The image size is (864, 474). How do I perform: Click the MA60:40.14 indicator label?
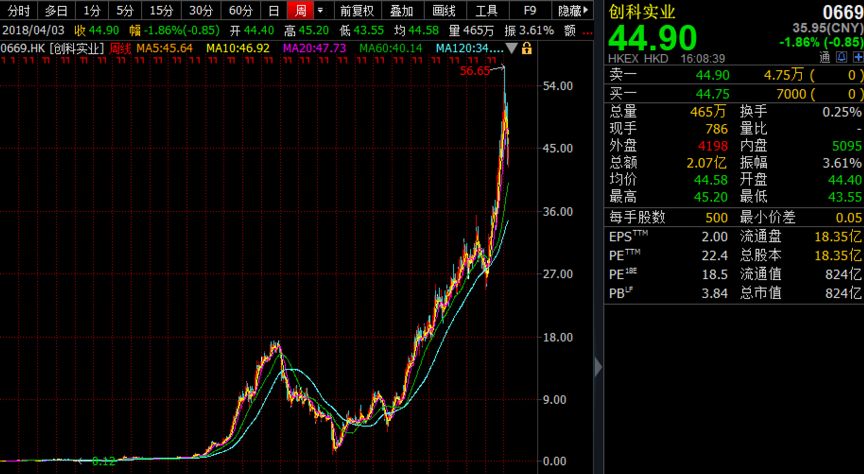[x=391, y=49]
